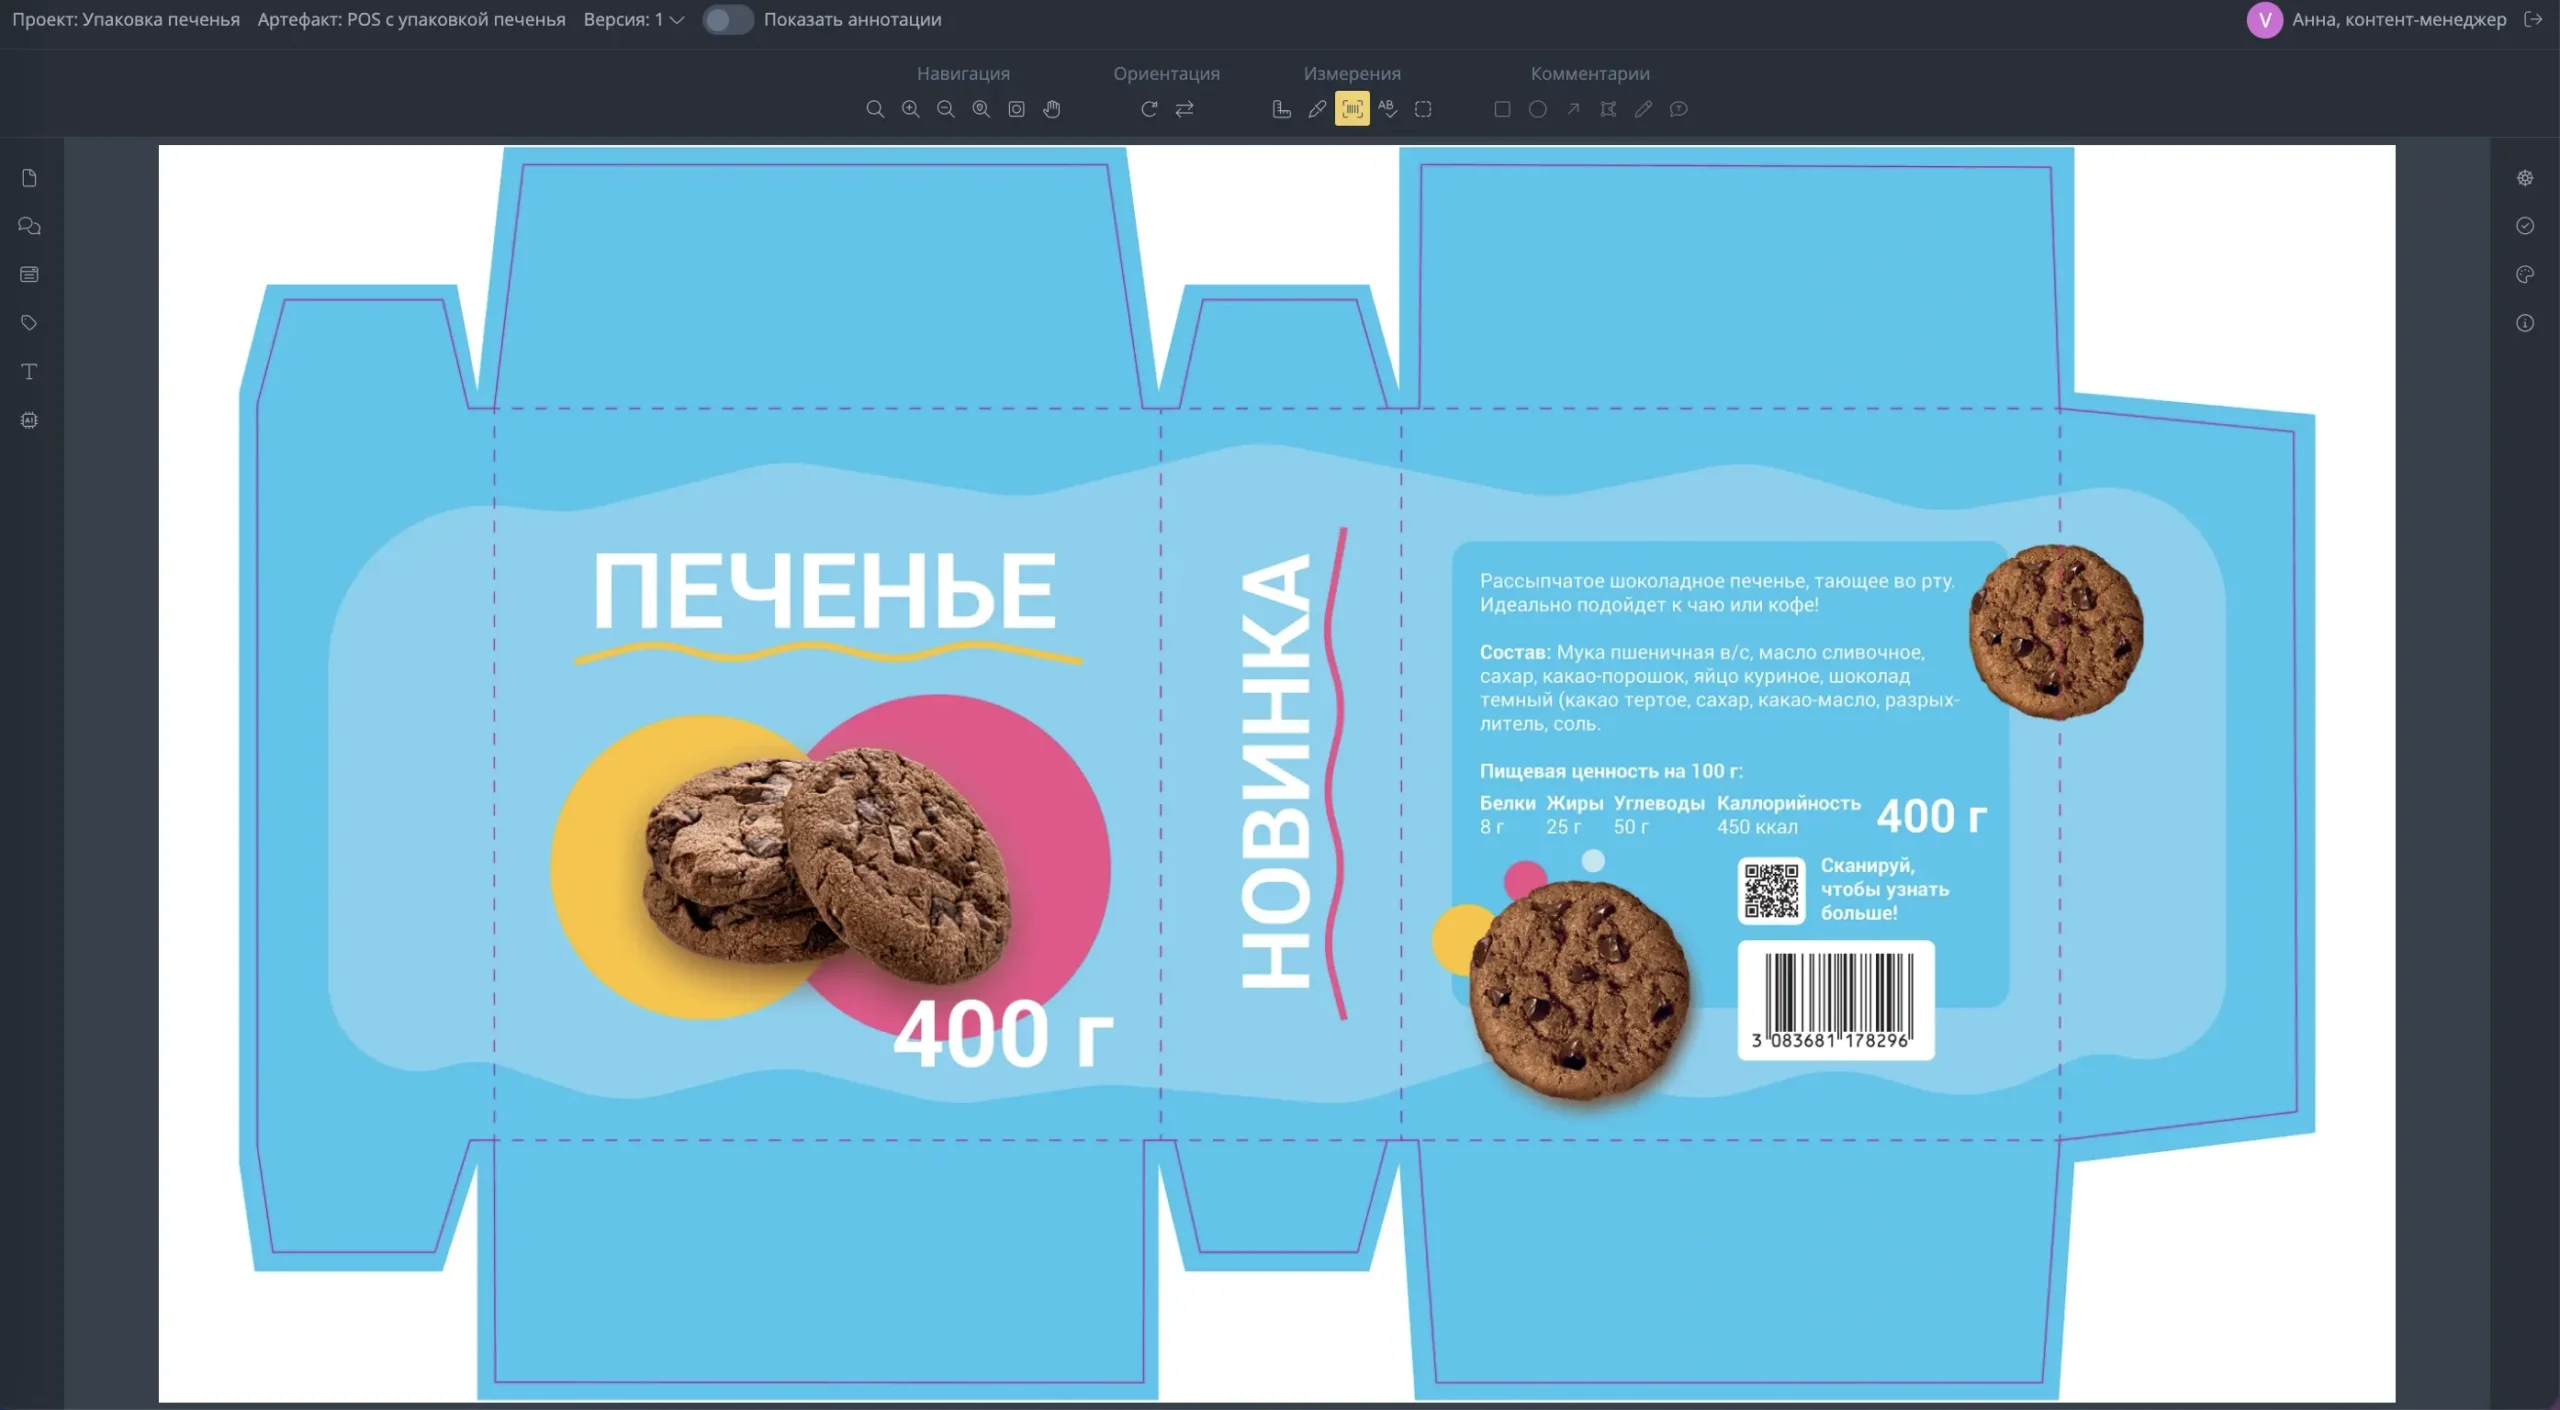Open the AI assistant panel in left sidebar
The height and width of the screenshot is (1410, 2560).
click(x=29, y=420)
